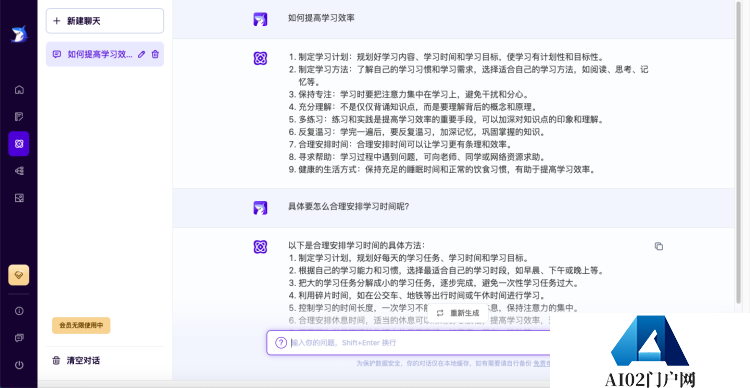The height and width of the screenshot is (388, 750).
Task: Click 新建聊天 new chat button
Action: tap(105, 21)
